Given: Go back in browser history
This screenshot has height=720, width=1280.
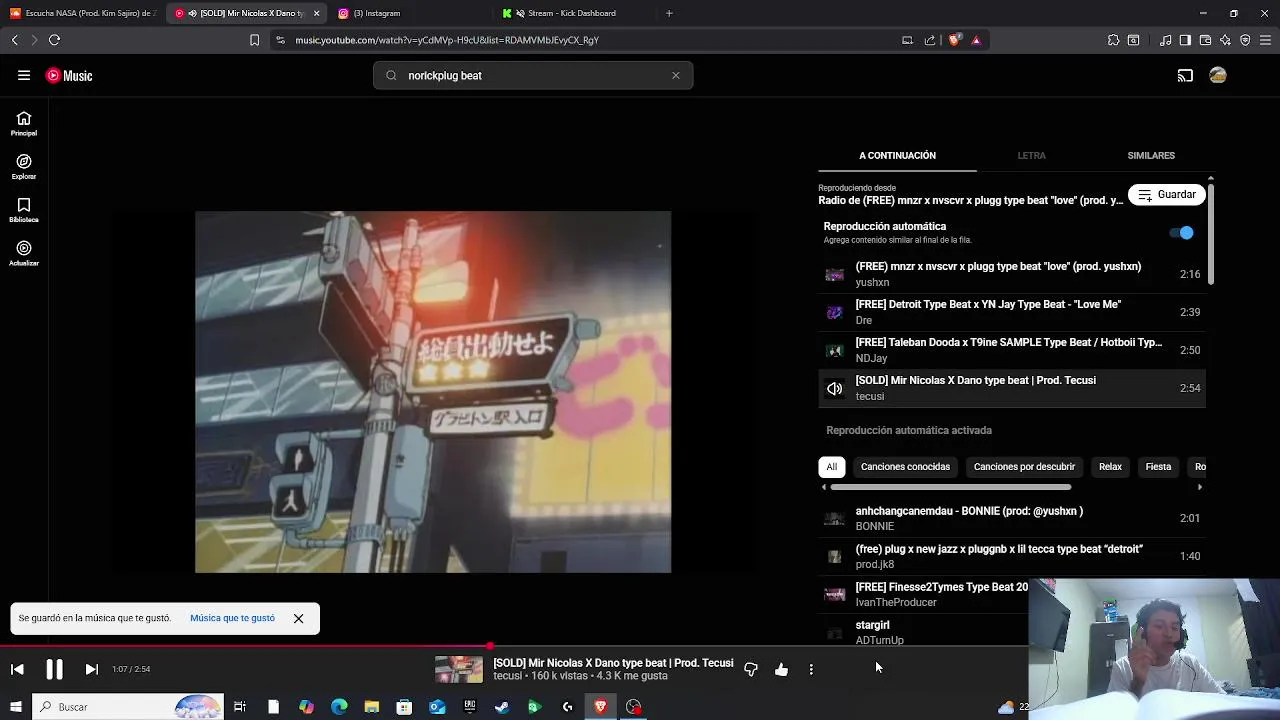Looking at the screenshot, I should pyautogui.click(x=14, y=40).
